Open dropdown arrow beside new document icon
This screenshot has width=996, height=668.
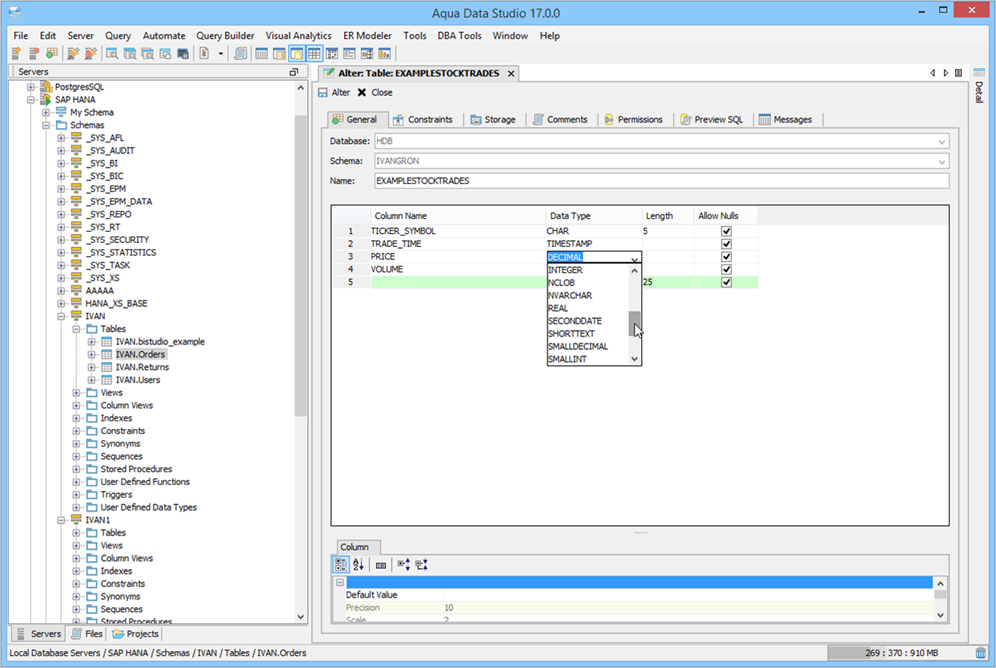220,54
